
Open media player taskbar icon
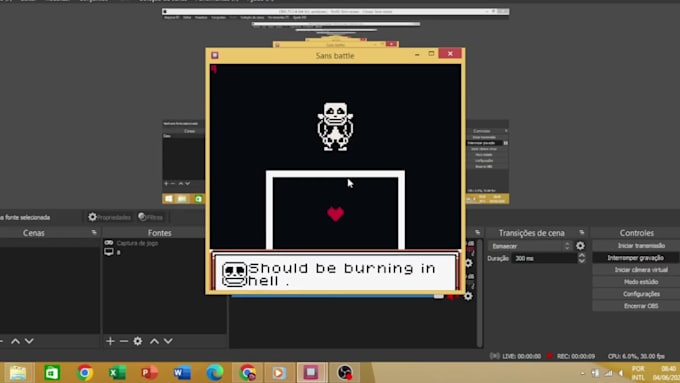tap(279, 373)
